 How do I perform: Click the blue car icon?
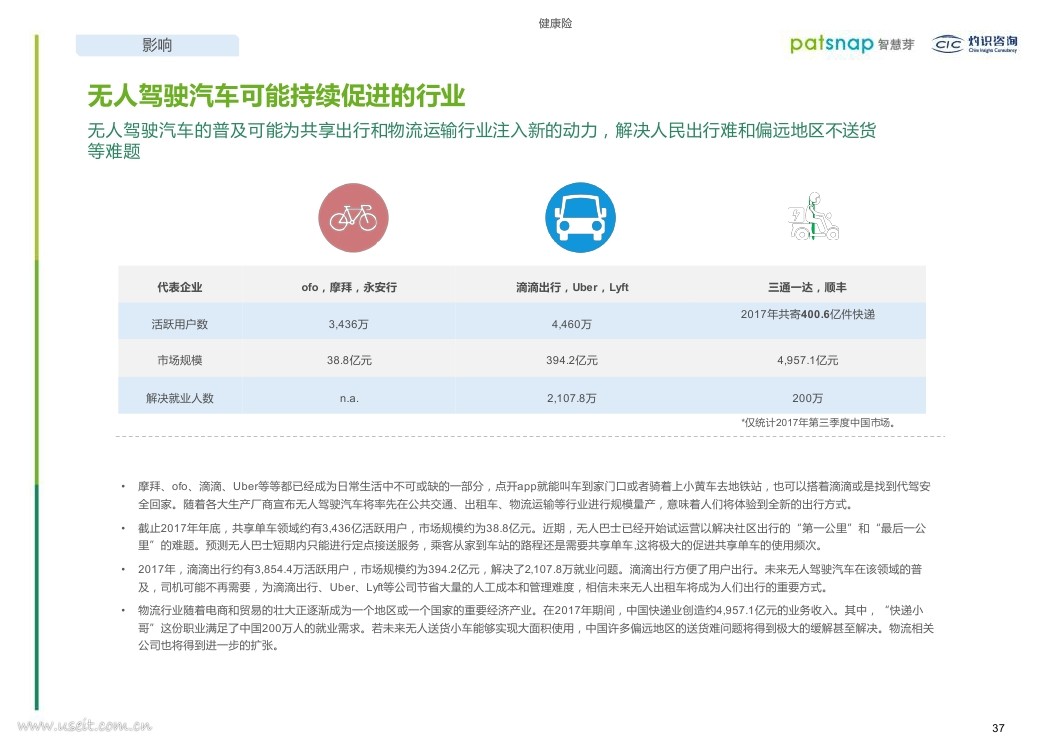[580, 218]
